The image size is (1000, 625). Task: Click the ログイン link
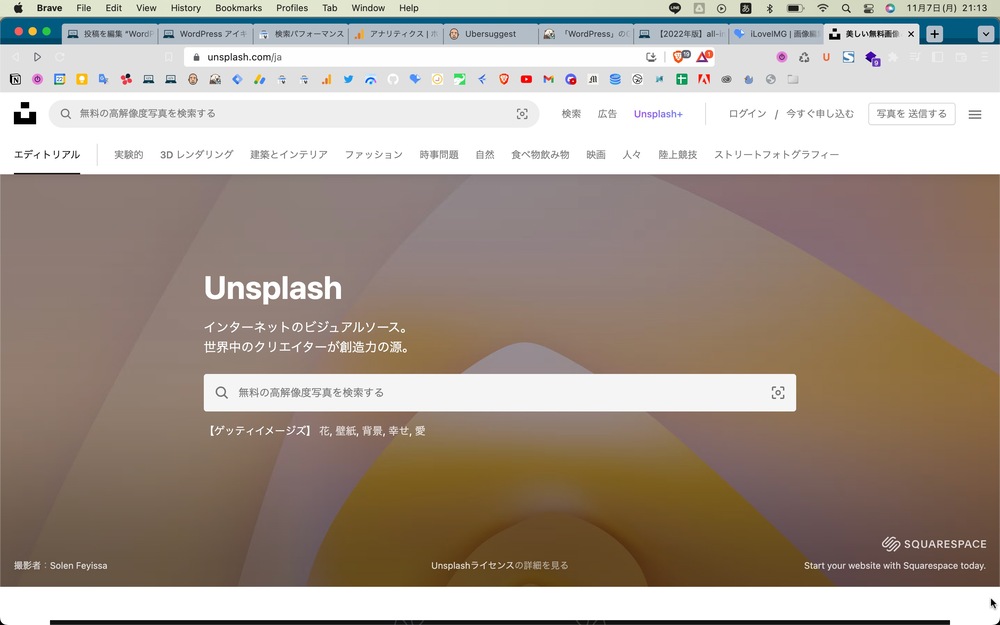coord(747,114)
